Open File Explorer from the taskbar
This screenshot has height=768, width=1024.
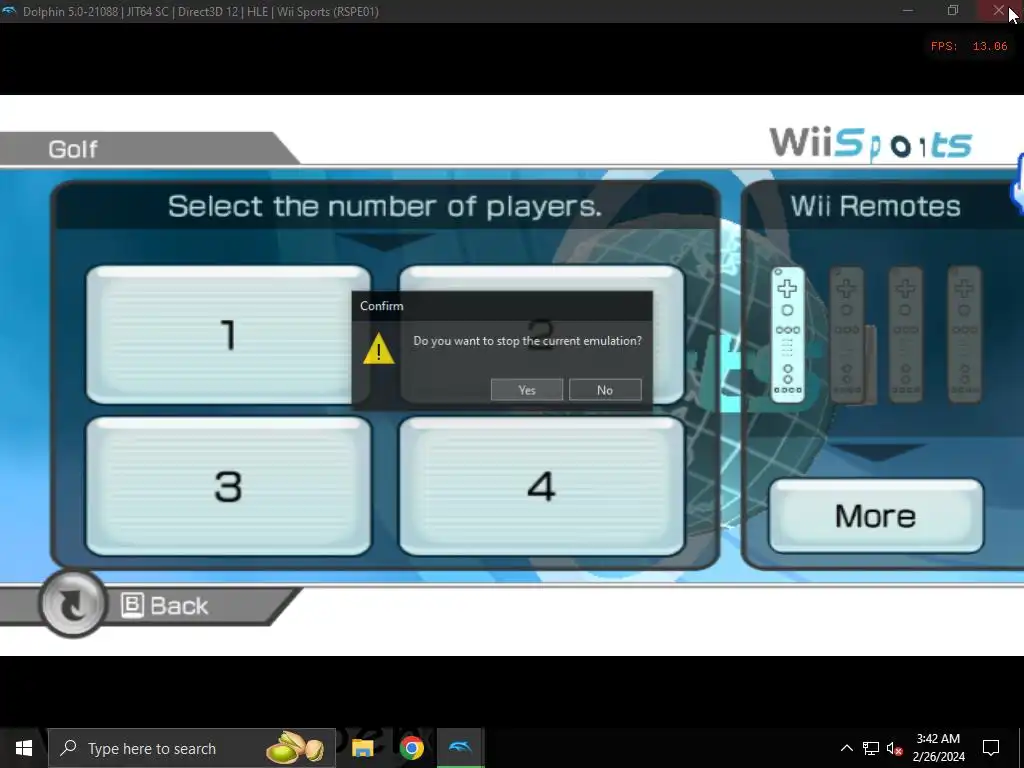(x=362, y=748)
